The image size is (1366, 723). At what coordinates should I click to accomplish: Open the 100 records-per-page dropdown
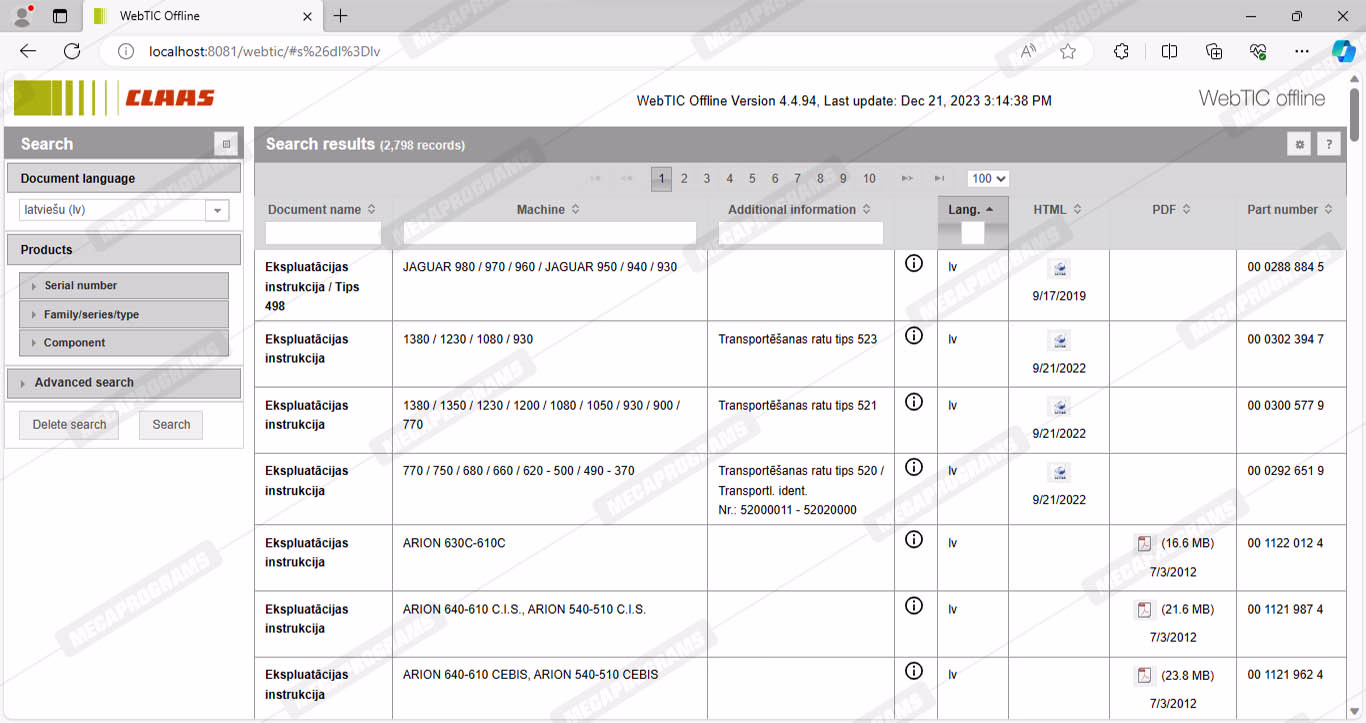coord(988,179)
